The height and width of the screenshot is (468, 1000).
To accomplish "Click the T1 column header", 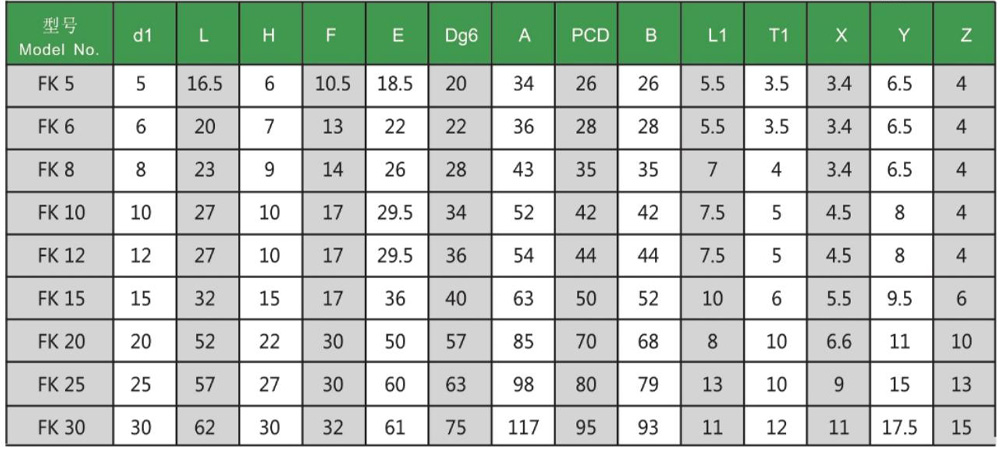I will [x=776, y=34].
